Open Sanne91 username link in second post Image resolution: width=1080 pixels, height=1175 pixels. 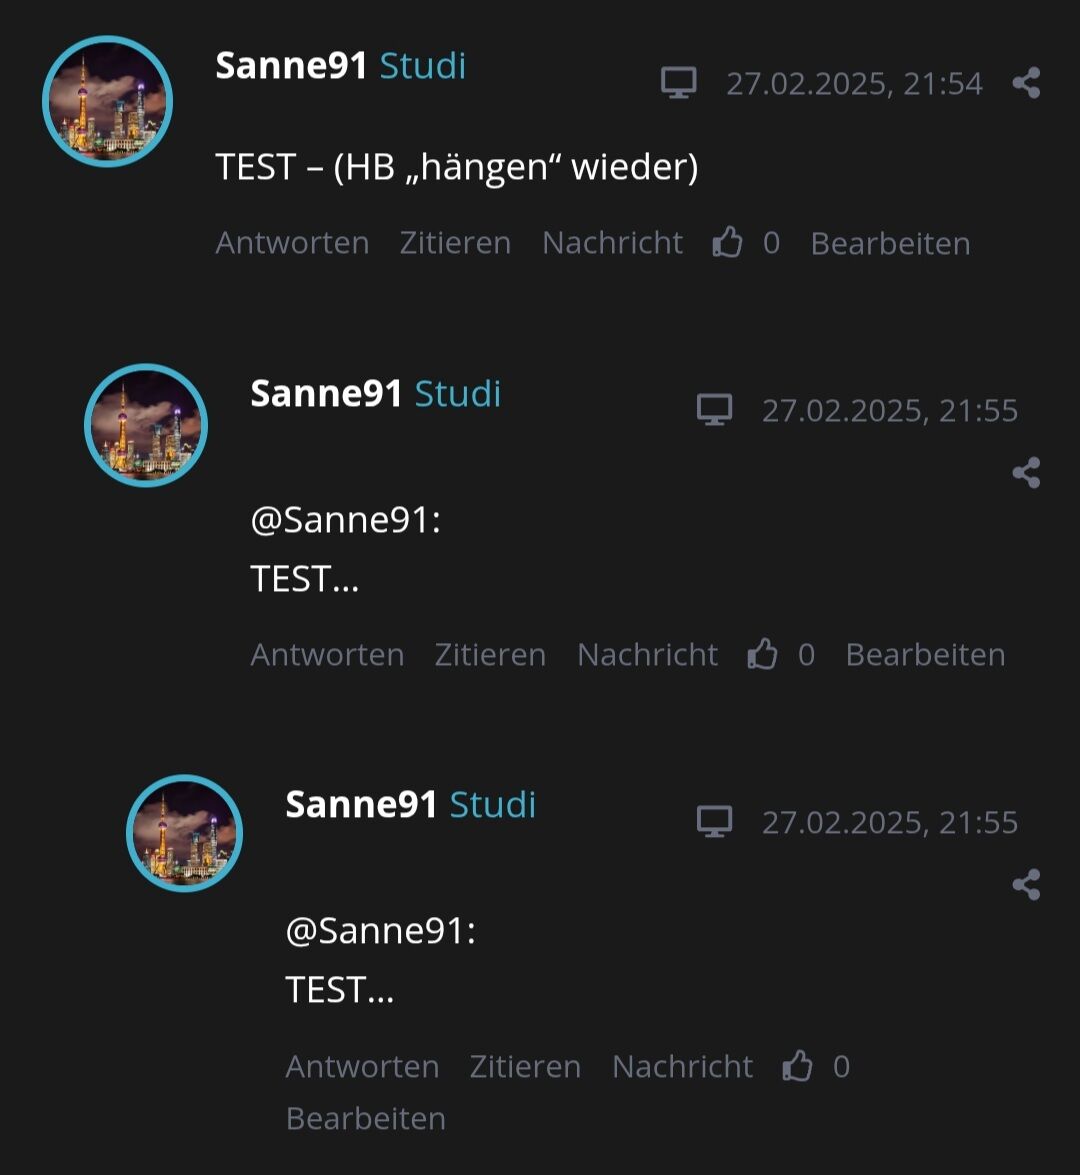[326, 393]
